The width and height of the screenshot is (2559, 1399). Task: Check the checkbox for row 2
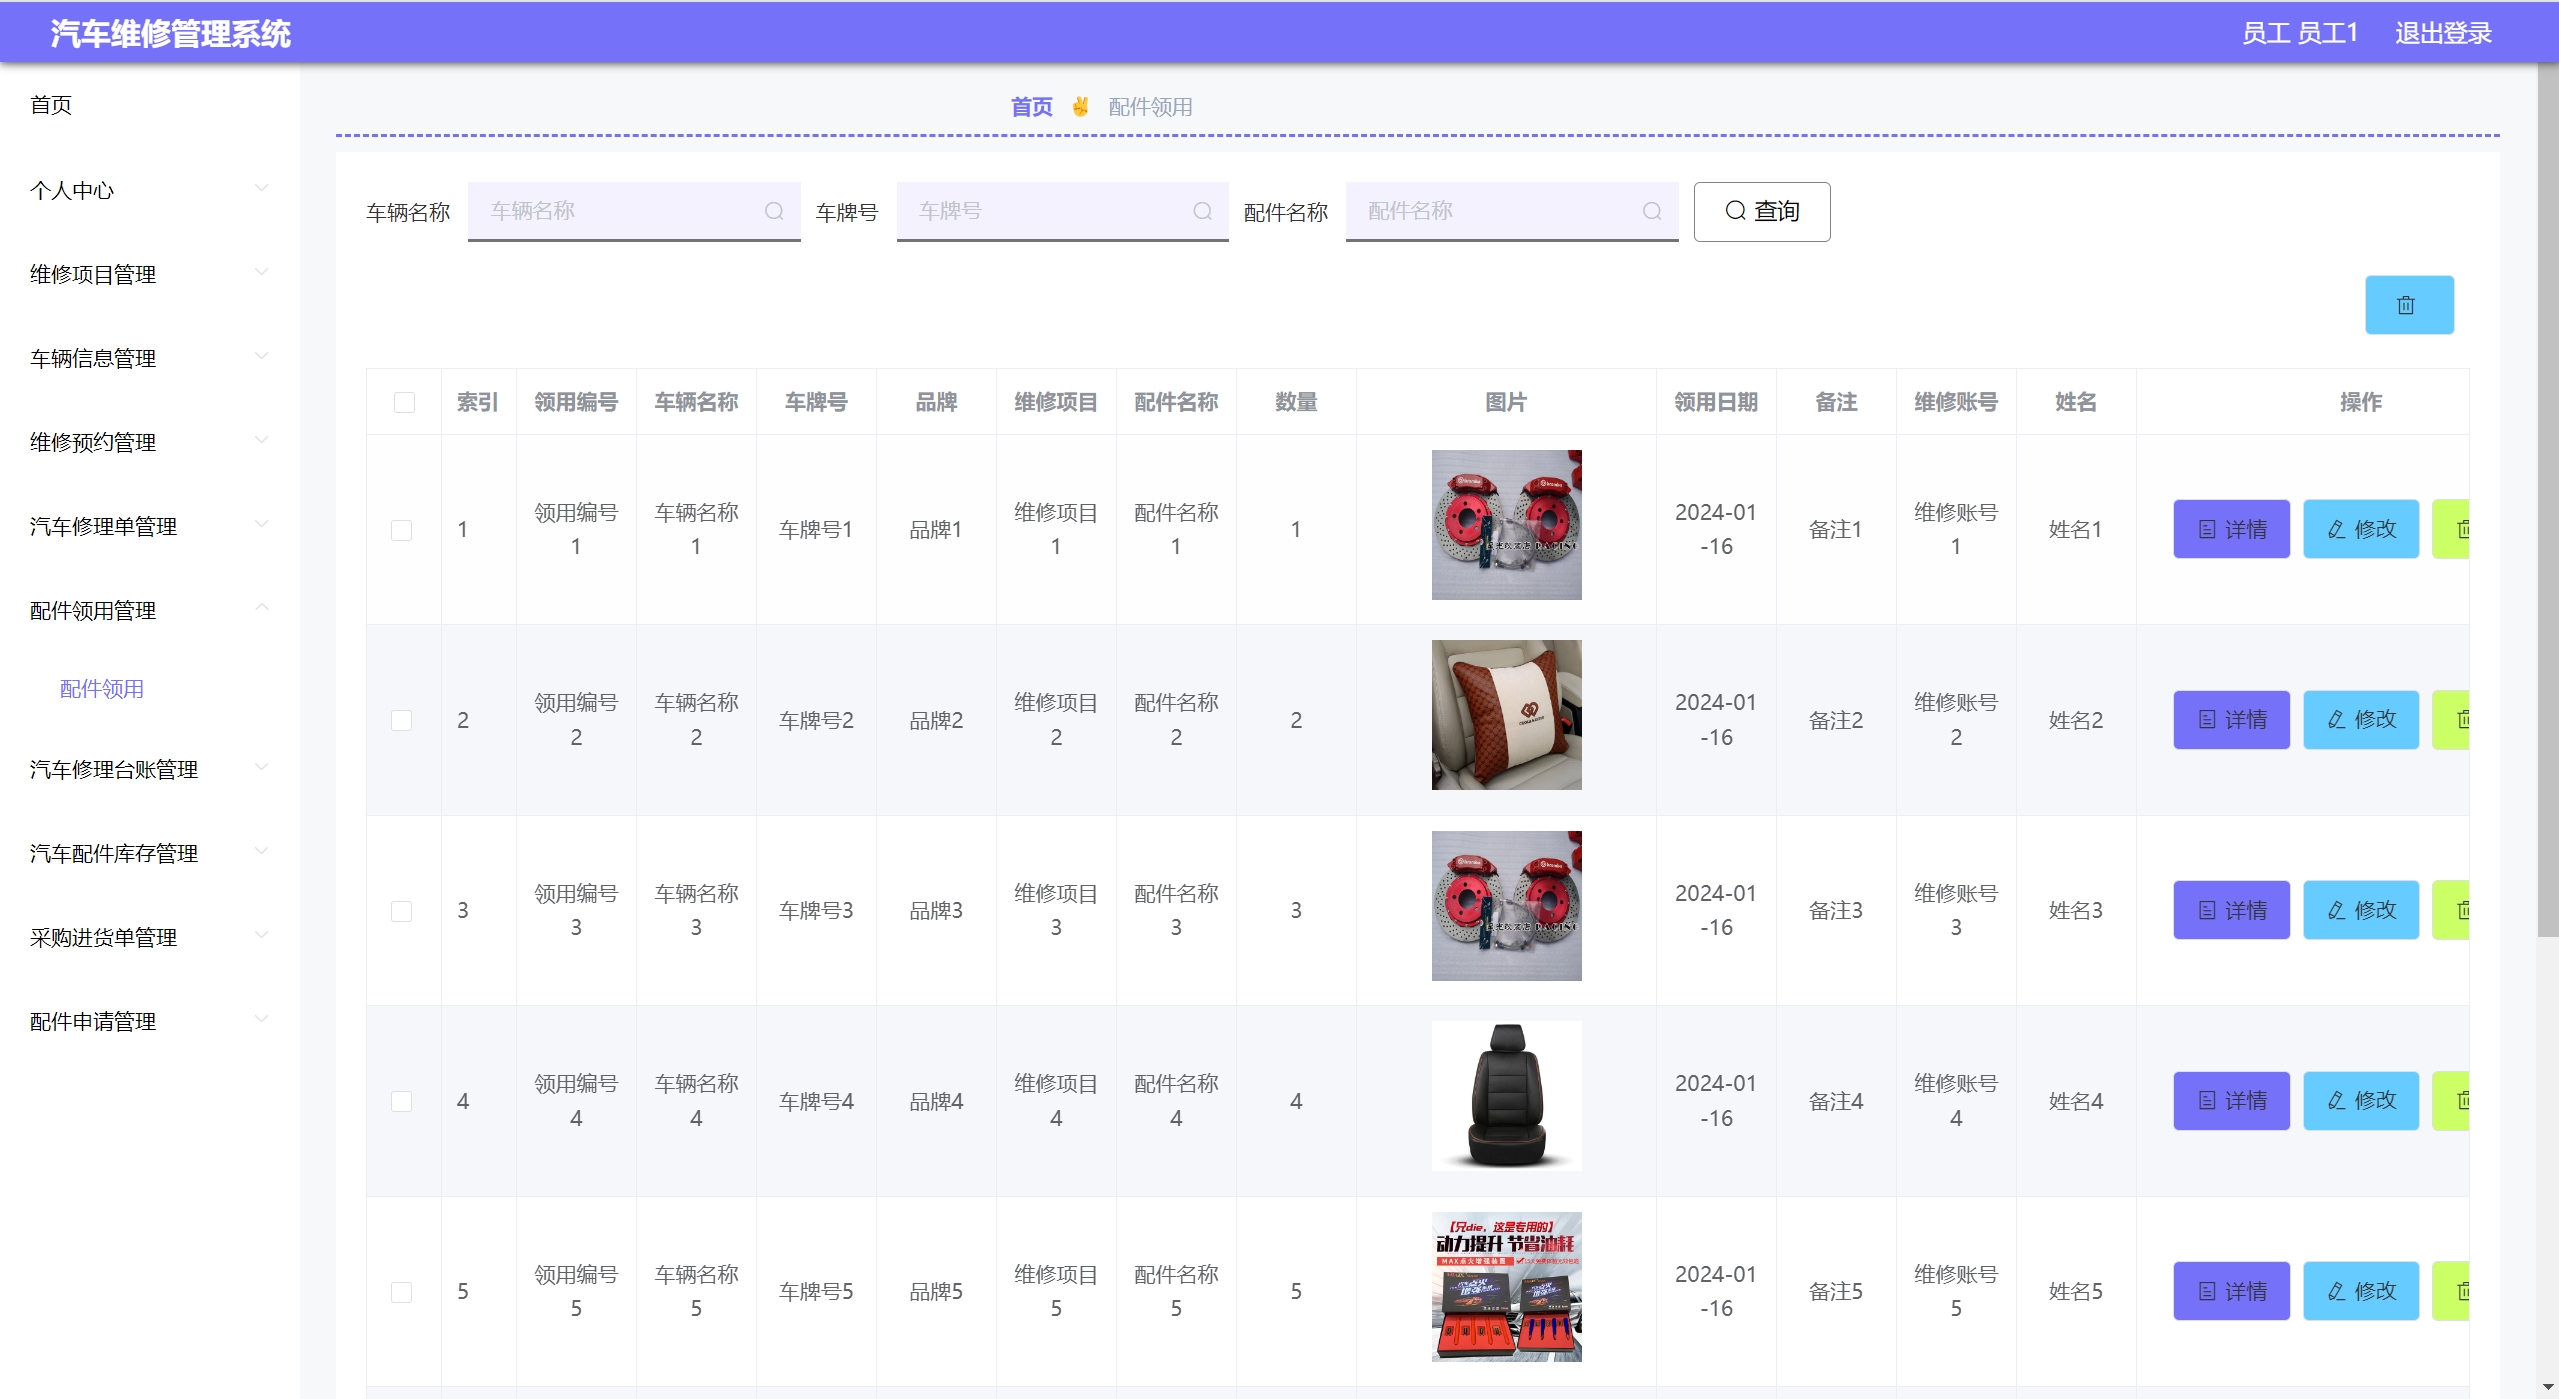[x=402, y=720]
